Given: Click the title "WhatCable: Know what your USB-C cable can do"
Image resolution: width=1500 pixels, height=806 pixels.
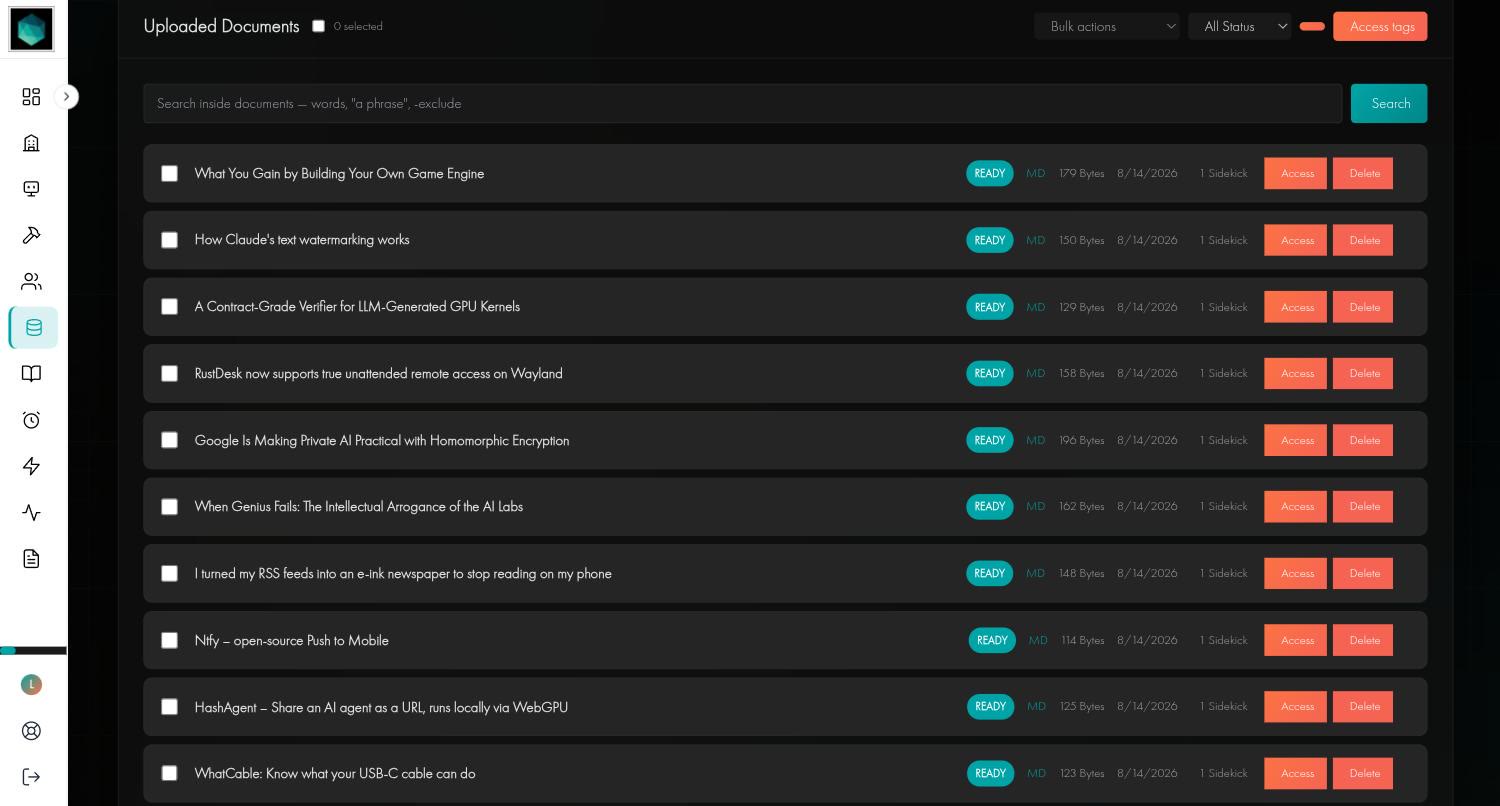Looking at the screenshot, I should coord(335,774).
